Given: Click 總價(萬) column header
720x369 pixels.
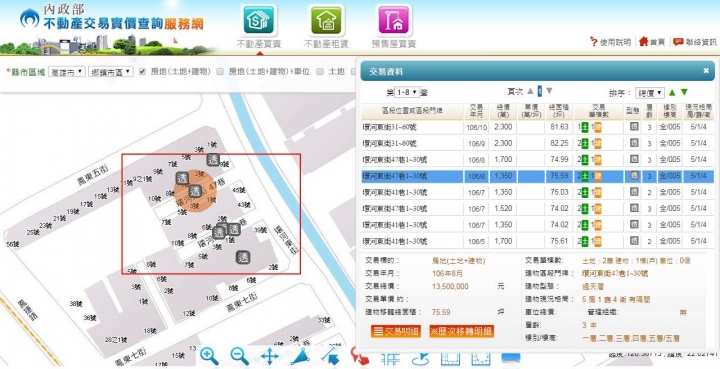Looking at the screenshot, I should [503, 112].
